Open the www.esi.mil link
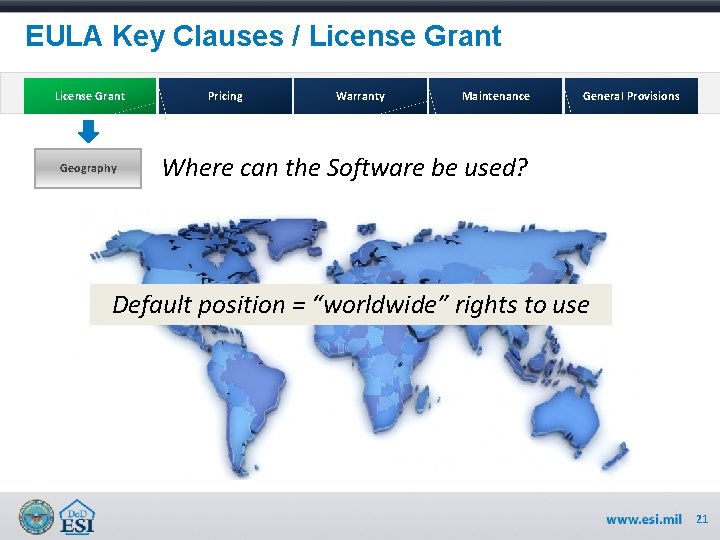Image resolution: width=720 pixels, height=540 pixels. click(644, 519)
